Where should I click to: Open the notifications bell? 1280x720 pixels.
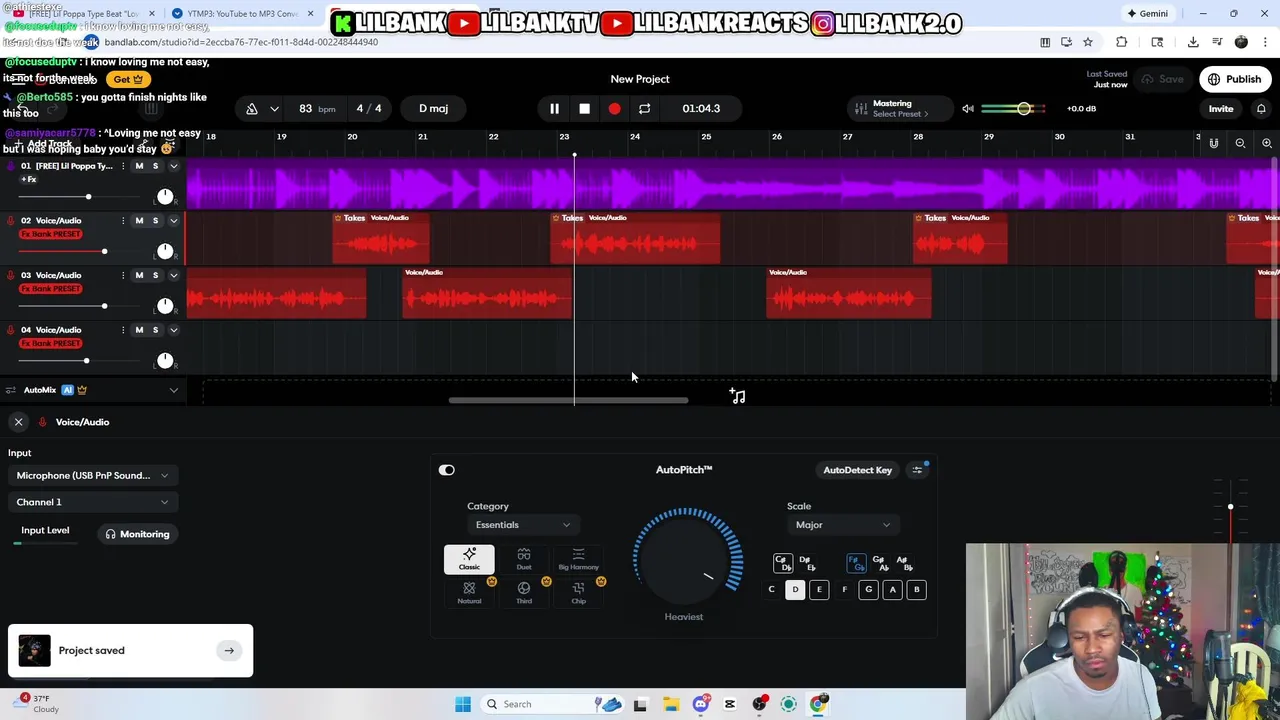(1261, 108)
